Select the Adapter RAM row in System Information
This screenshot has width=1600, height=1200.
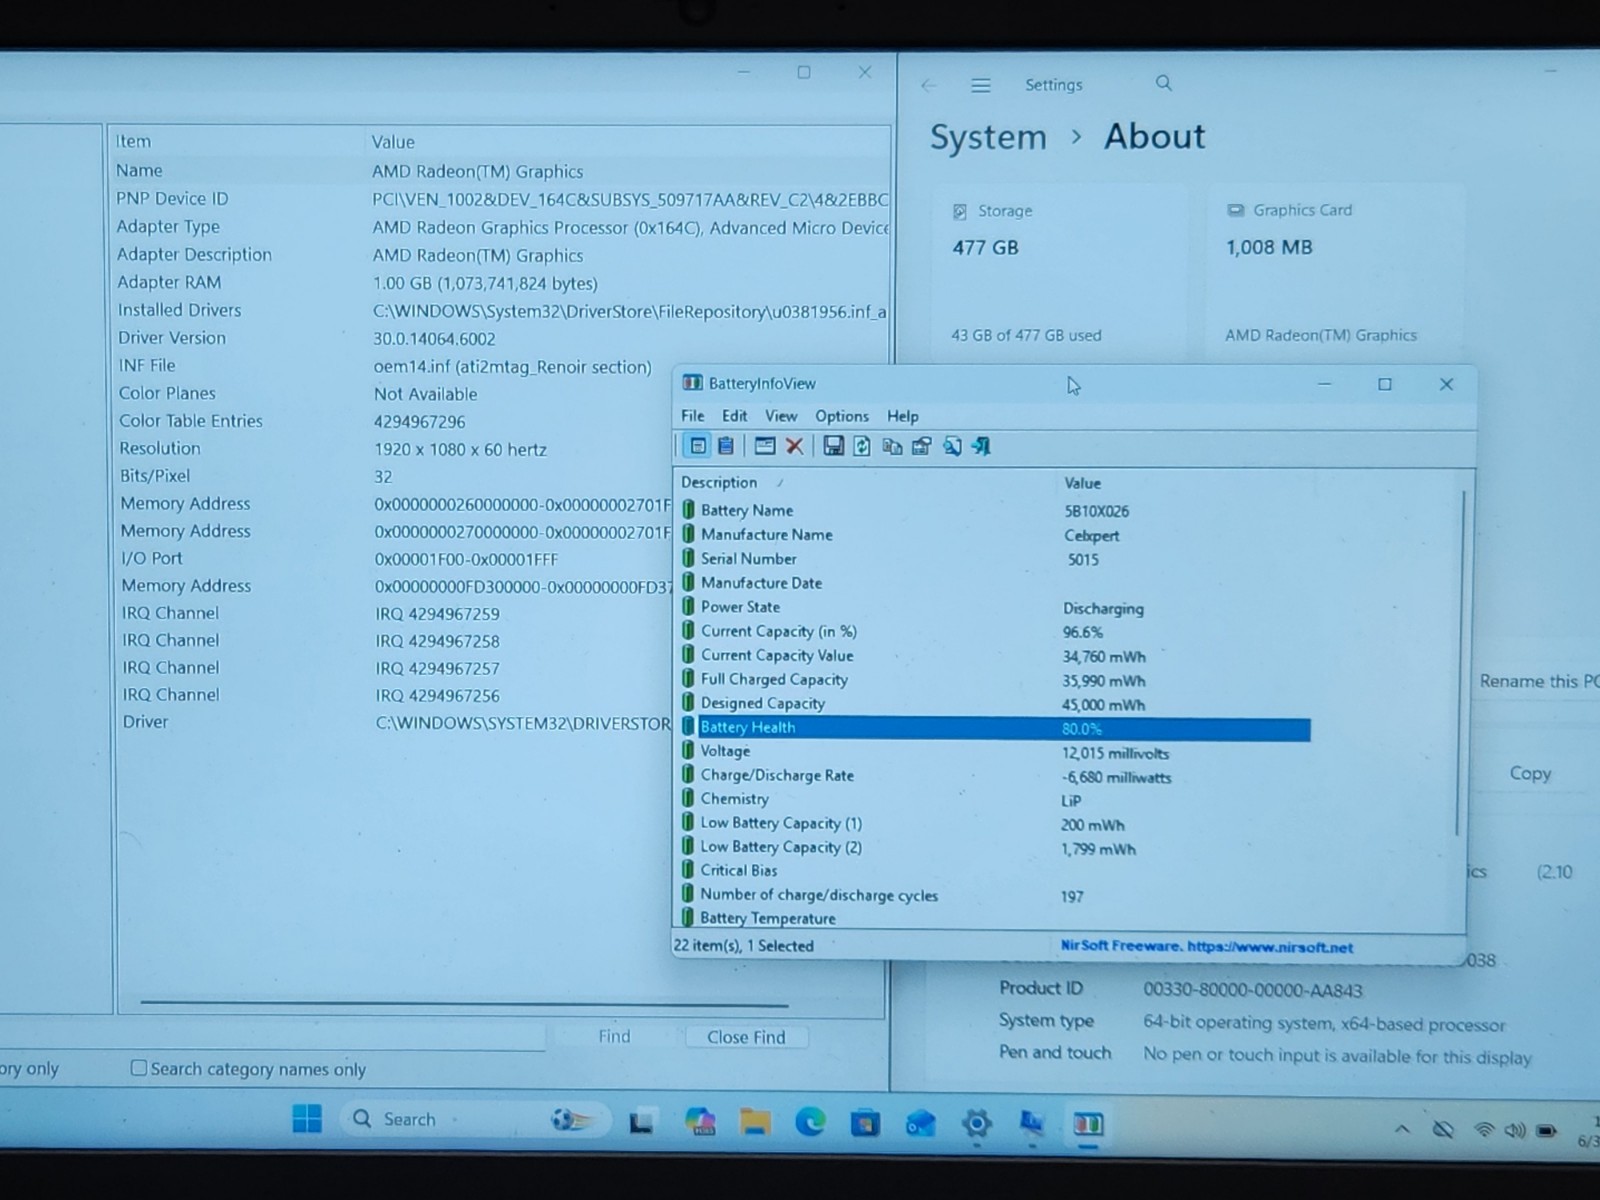tap(500, 283)
